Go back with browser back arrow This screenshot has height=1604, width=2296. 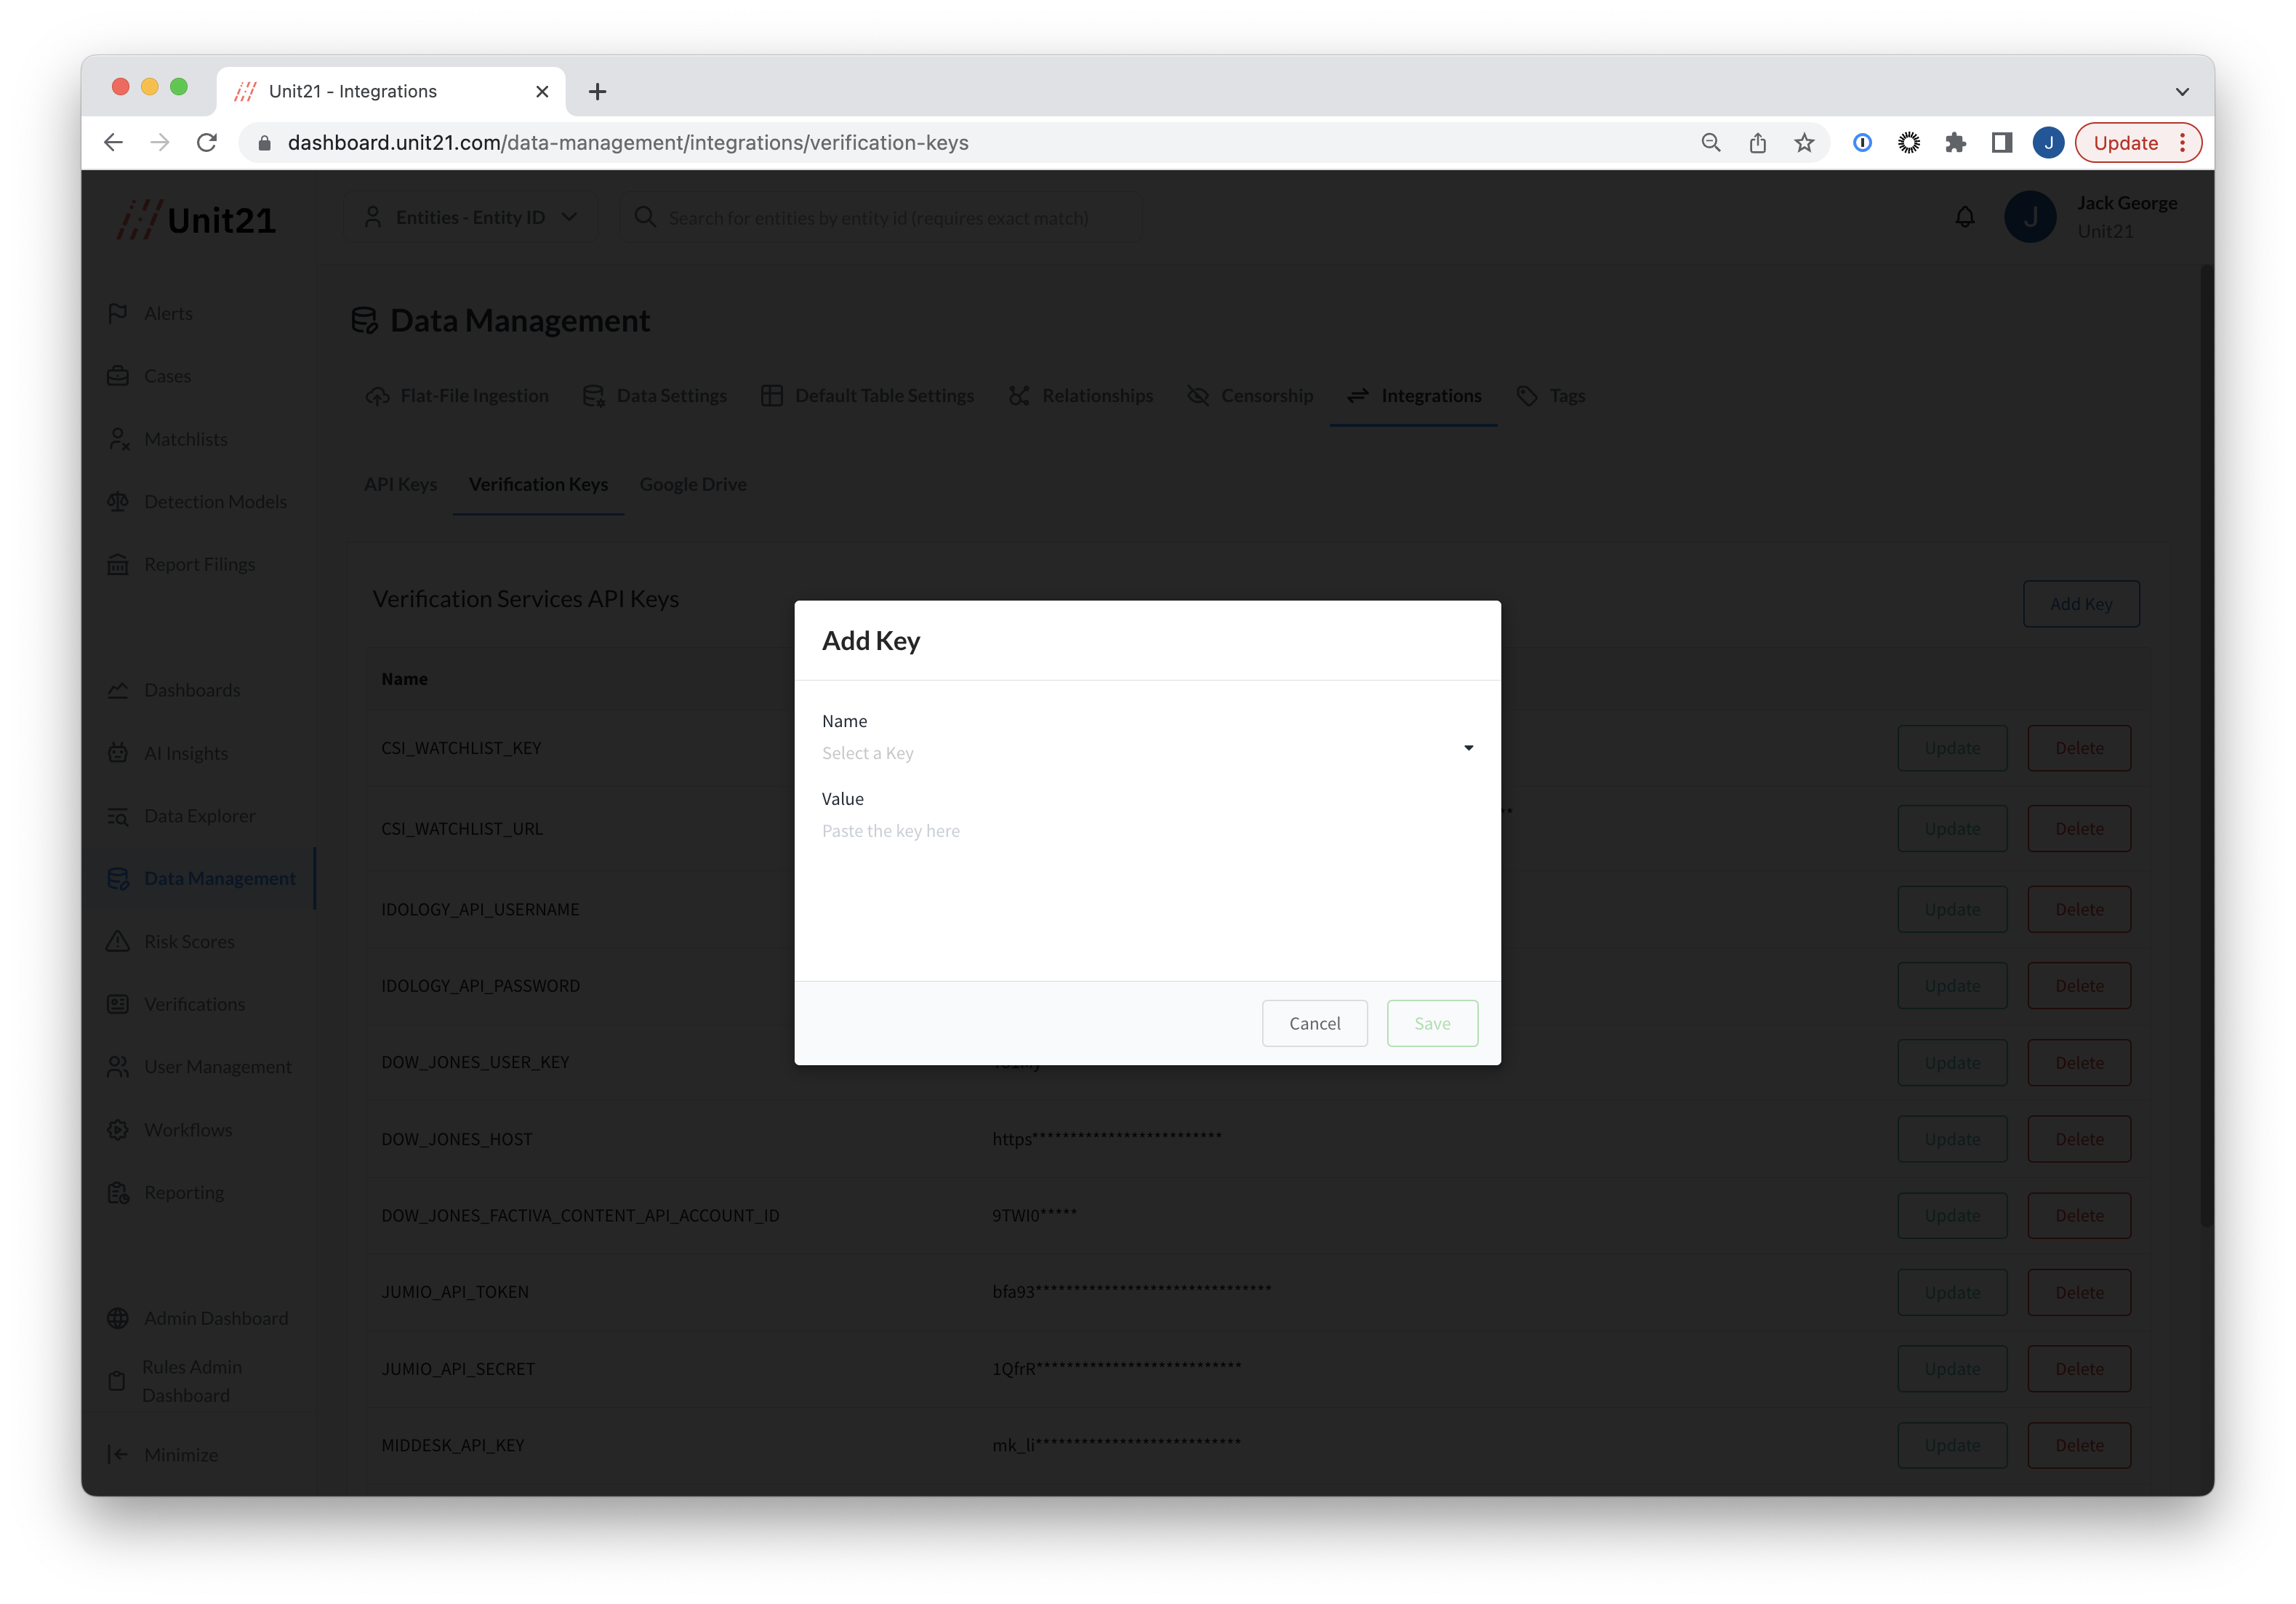pyautogui.click(x=114, y=143)
